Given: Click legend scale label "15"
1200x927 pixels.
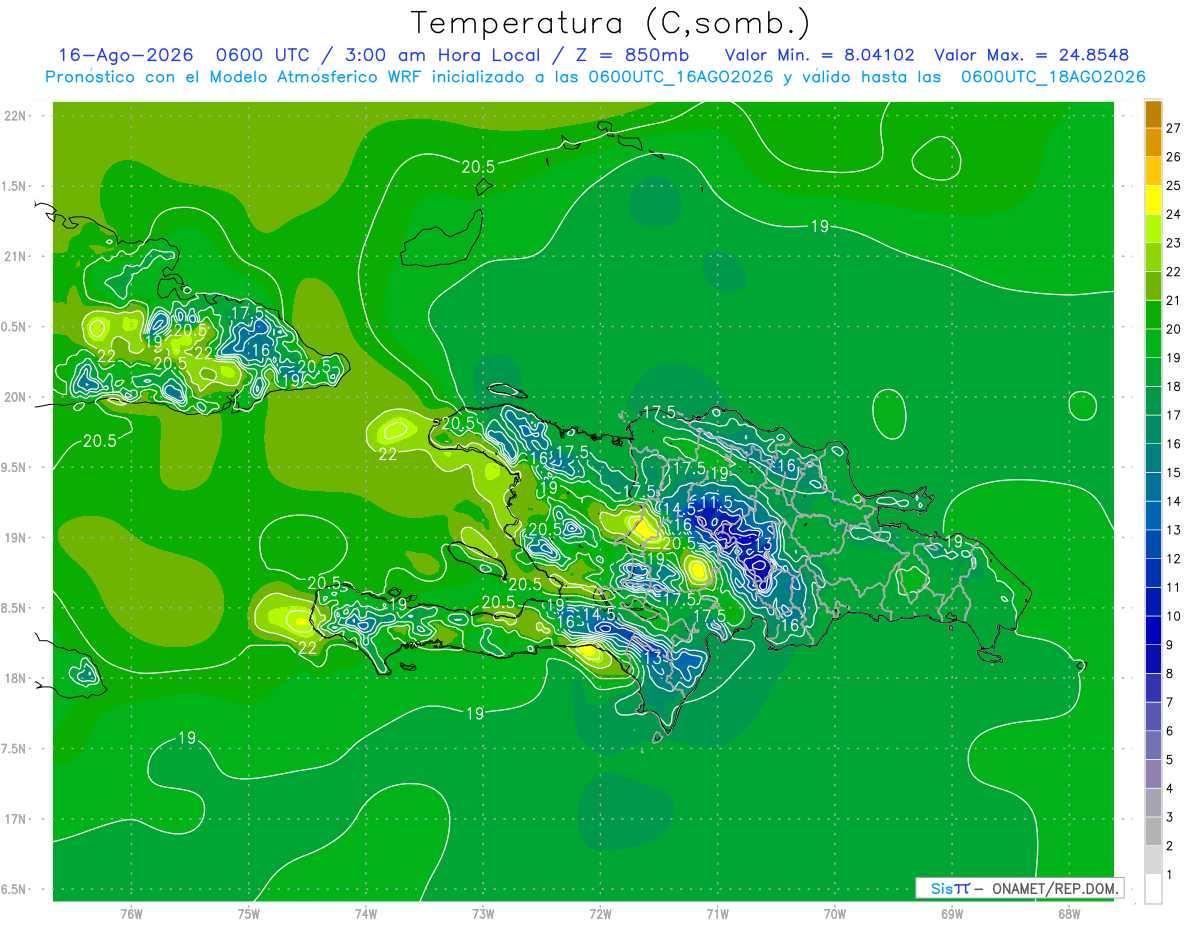Looking at the screenshot, I should [x=1174, y=473].
